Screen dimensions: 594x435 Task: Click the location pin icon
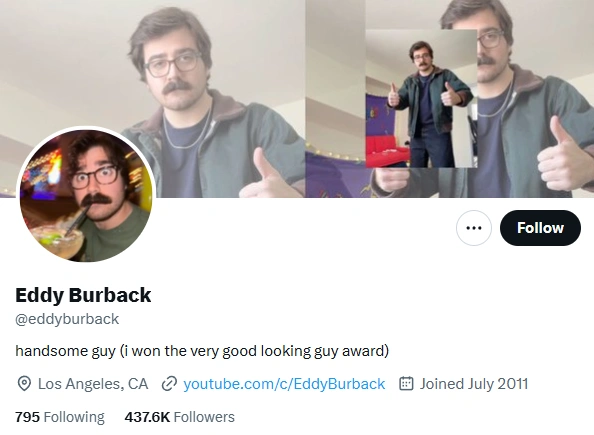(24, 384)
